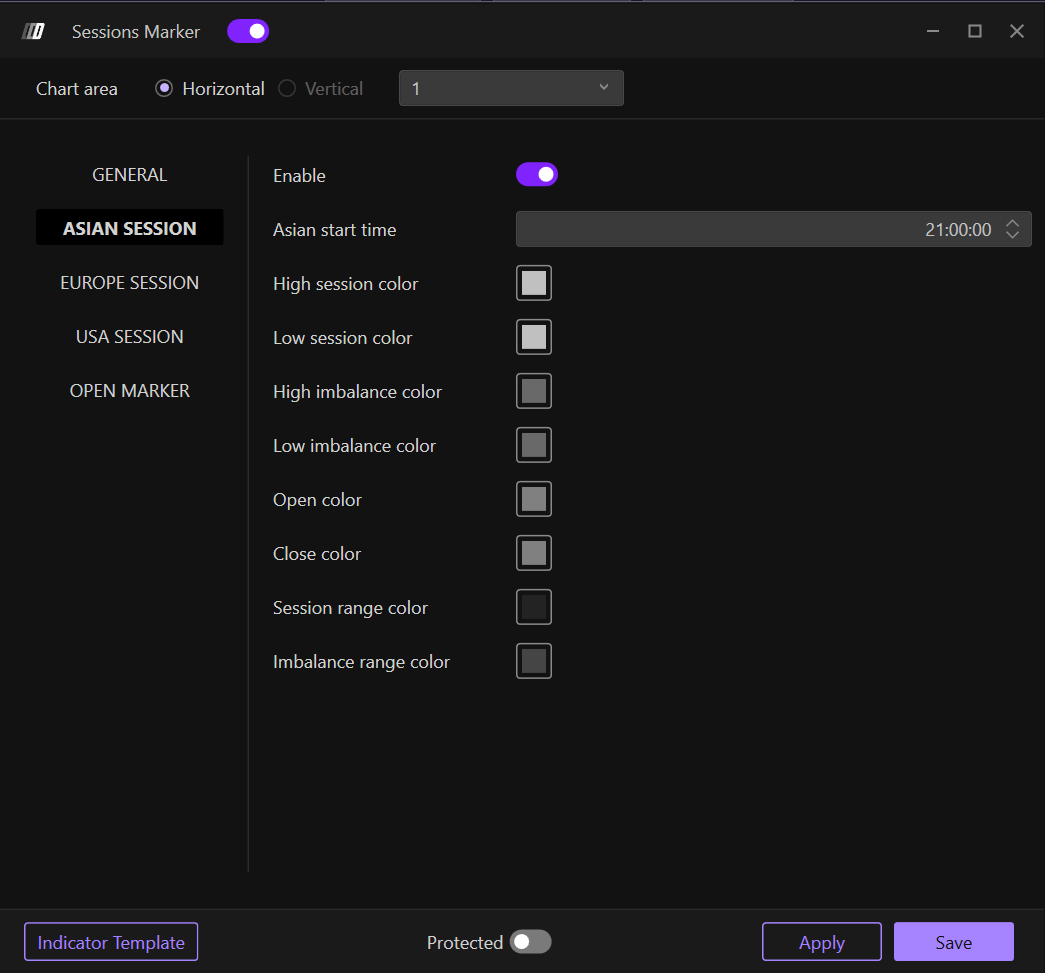Turn on the Protected switch
Image resolution: width=1045 pixels, height=973 pixels.
[530, 942]
